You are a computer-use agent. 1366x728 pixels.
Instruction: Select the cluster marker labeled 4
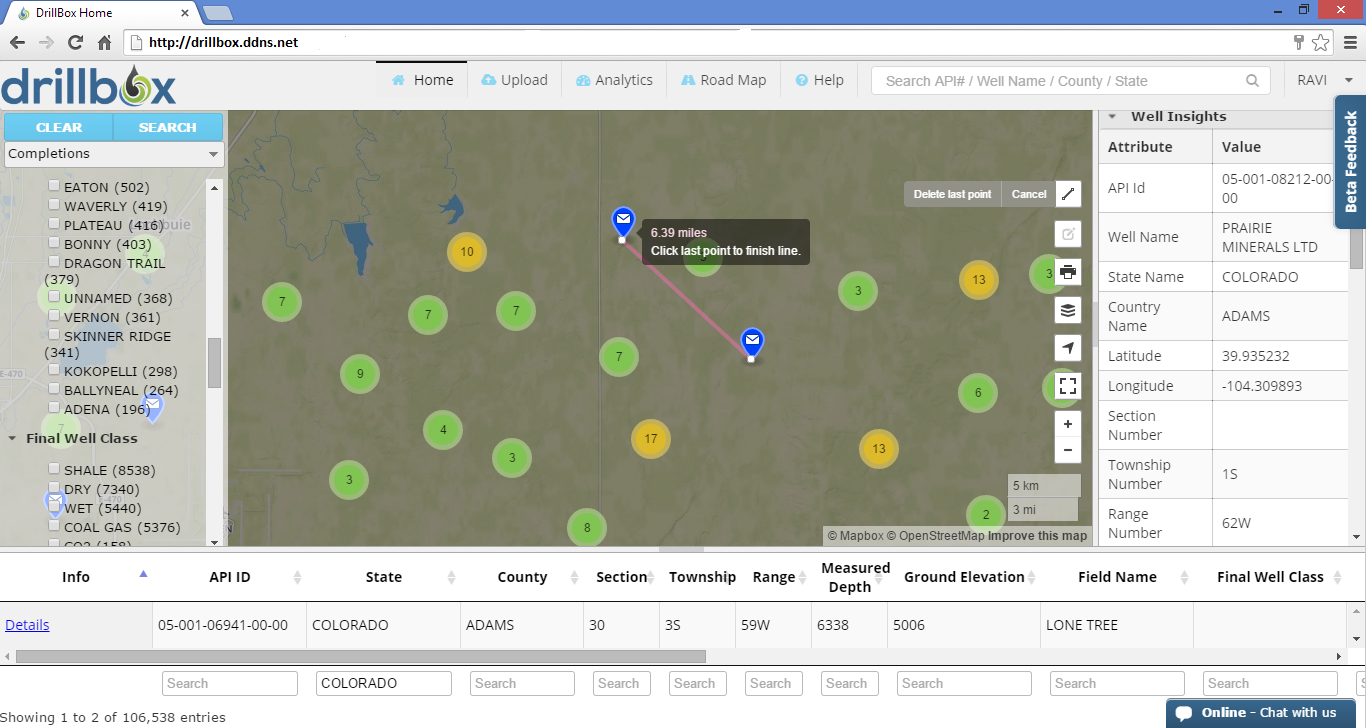point(443,431)
